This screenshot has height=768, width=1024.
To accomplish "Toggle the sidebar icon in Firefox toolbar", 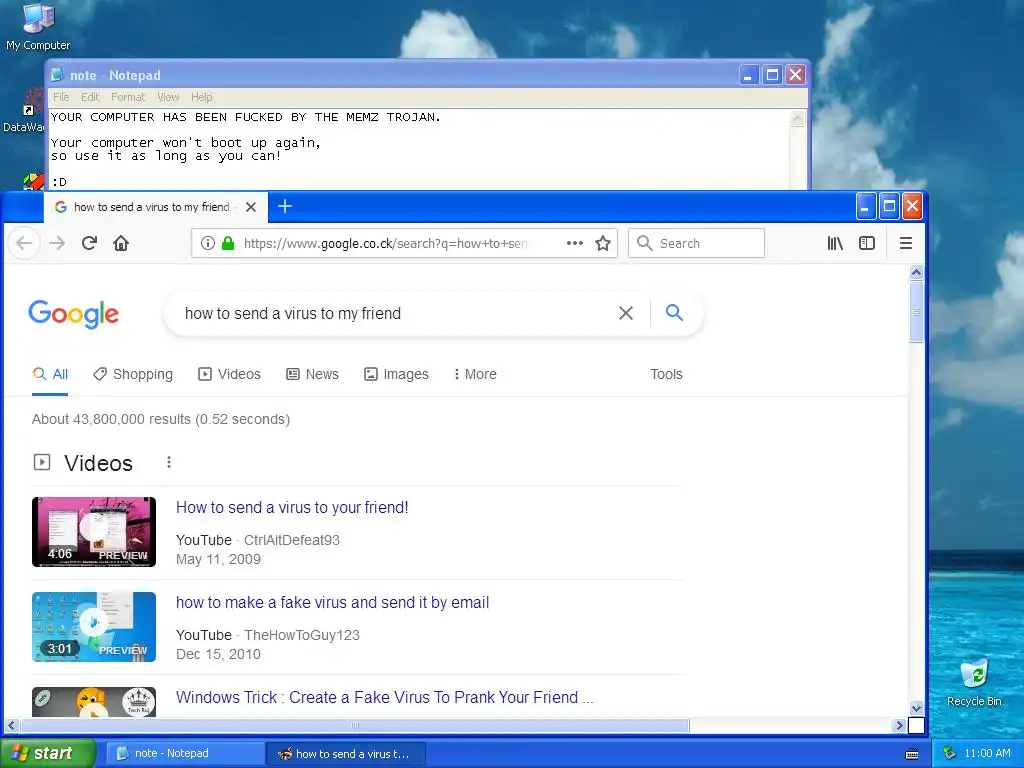I will 867,244.
